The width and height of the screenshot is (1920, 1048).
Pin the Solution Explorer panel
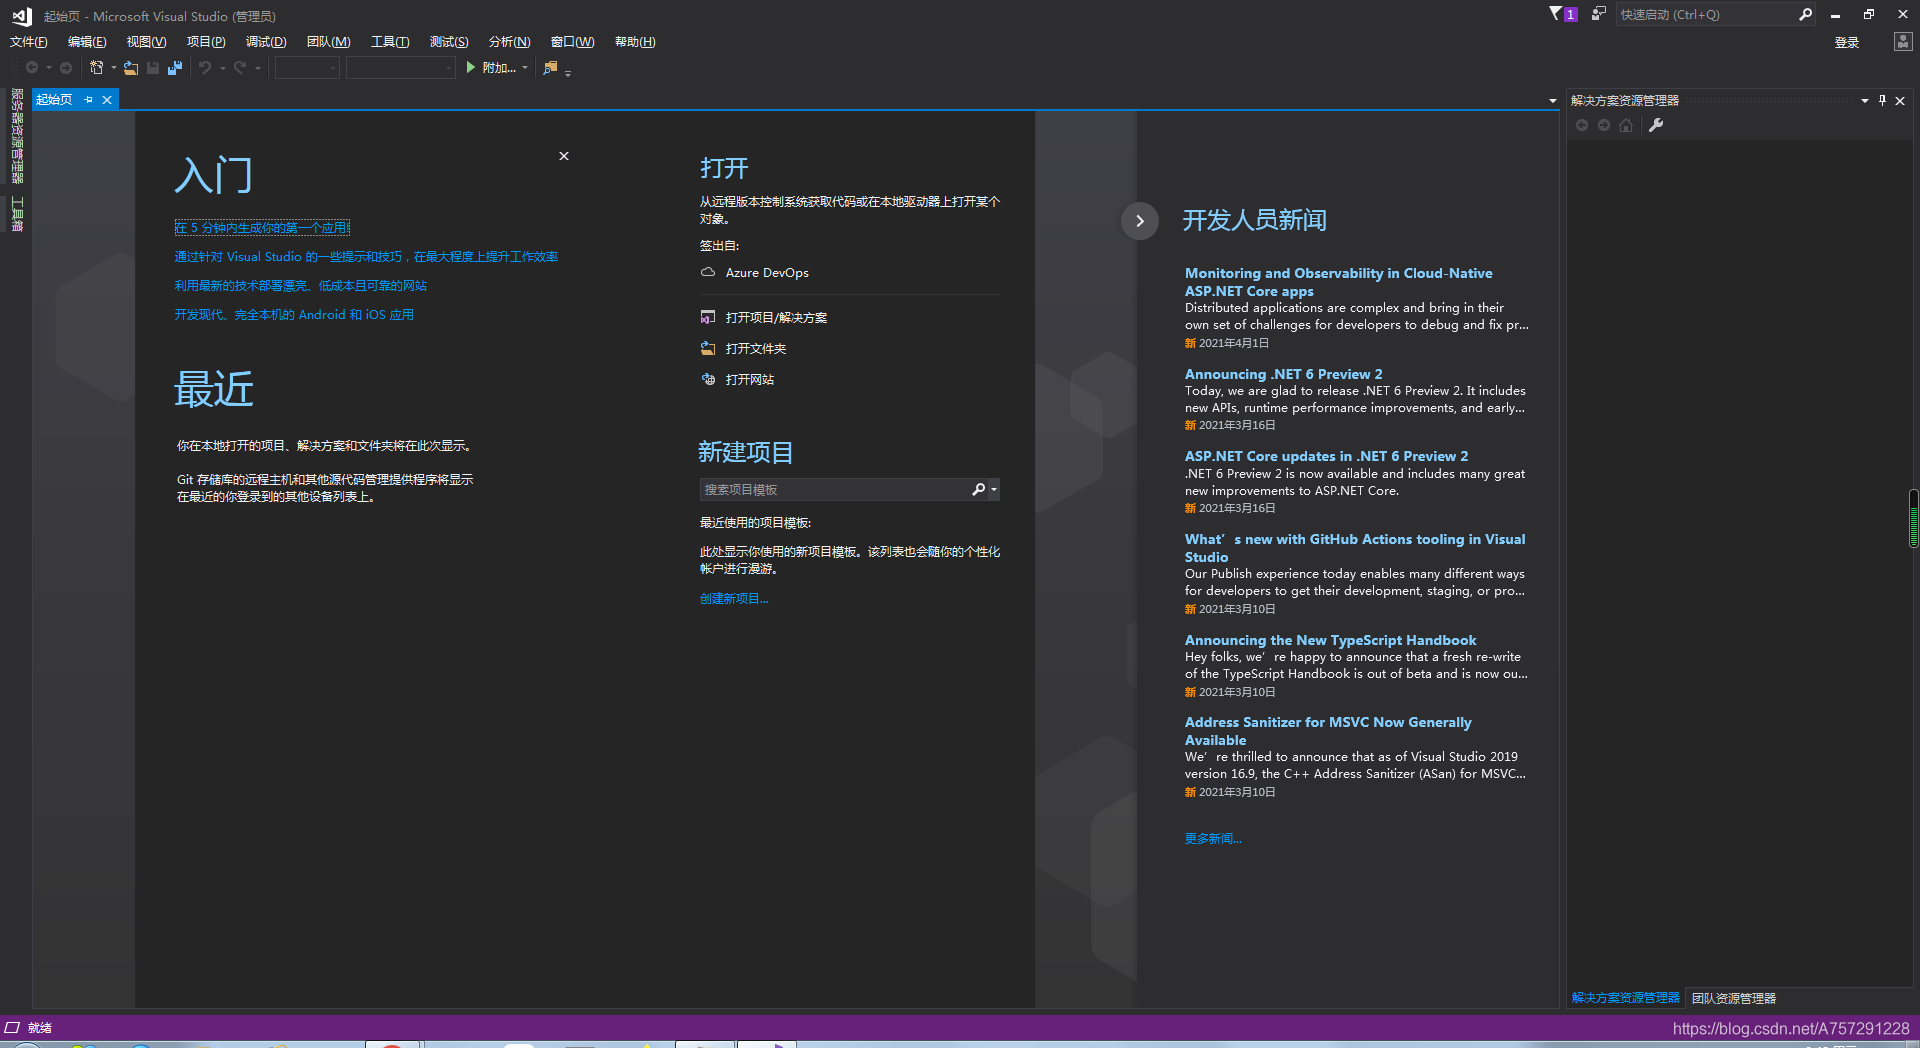(x=1882, y=100)
